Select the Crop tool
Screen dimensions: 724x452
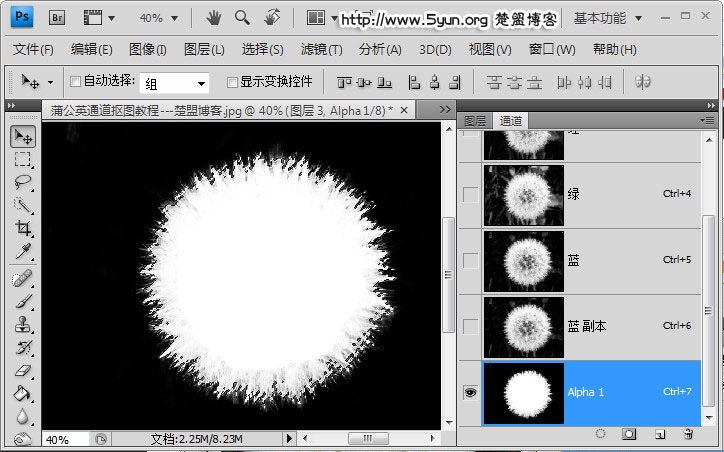click(x=23, y=228)
